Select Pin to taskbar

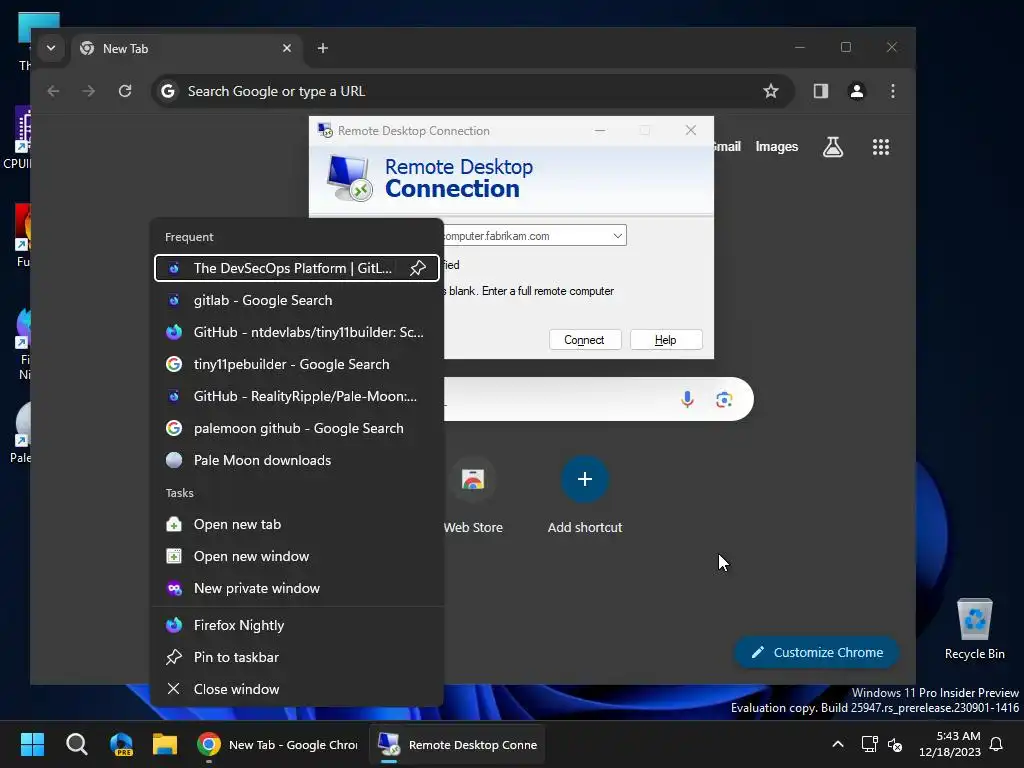click(x=296, y=658)
